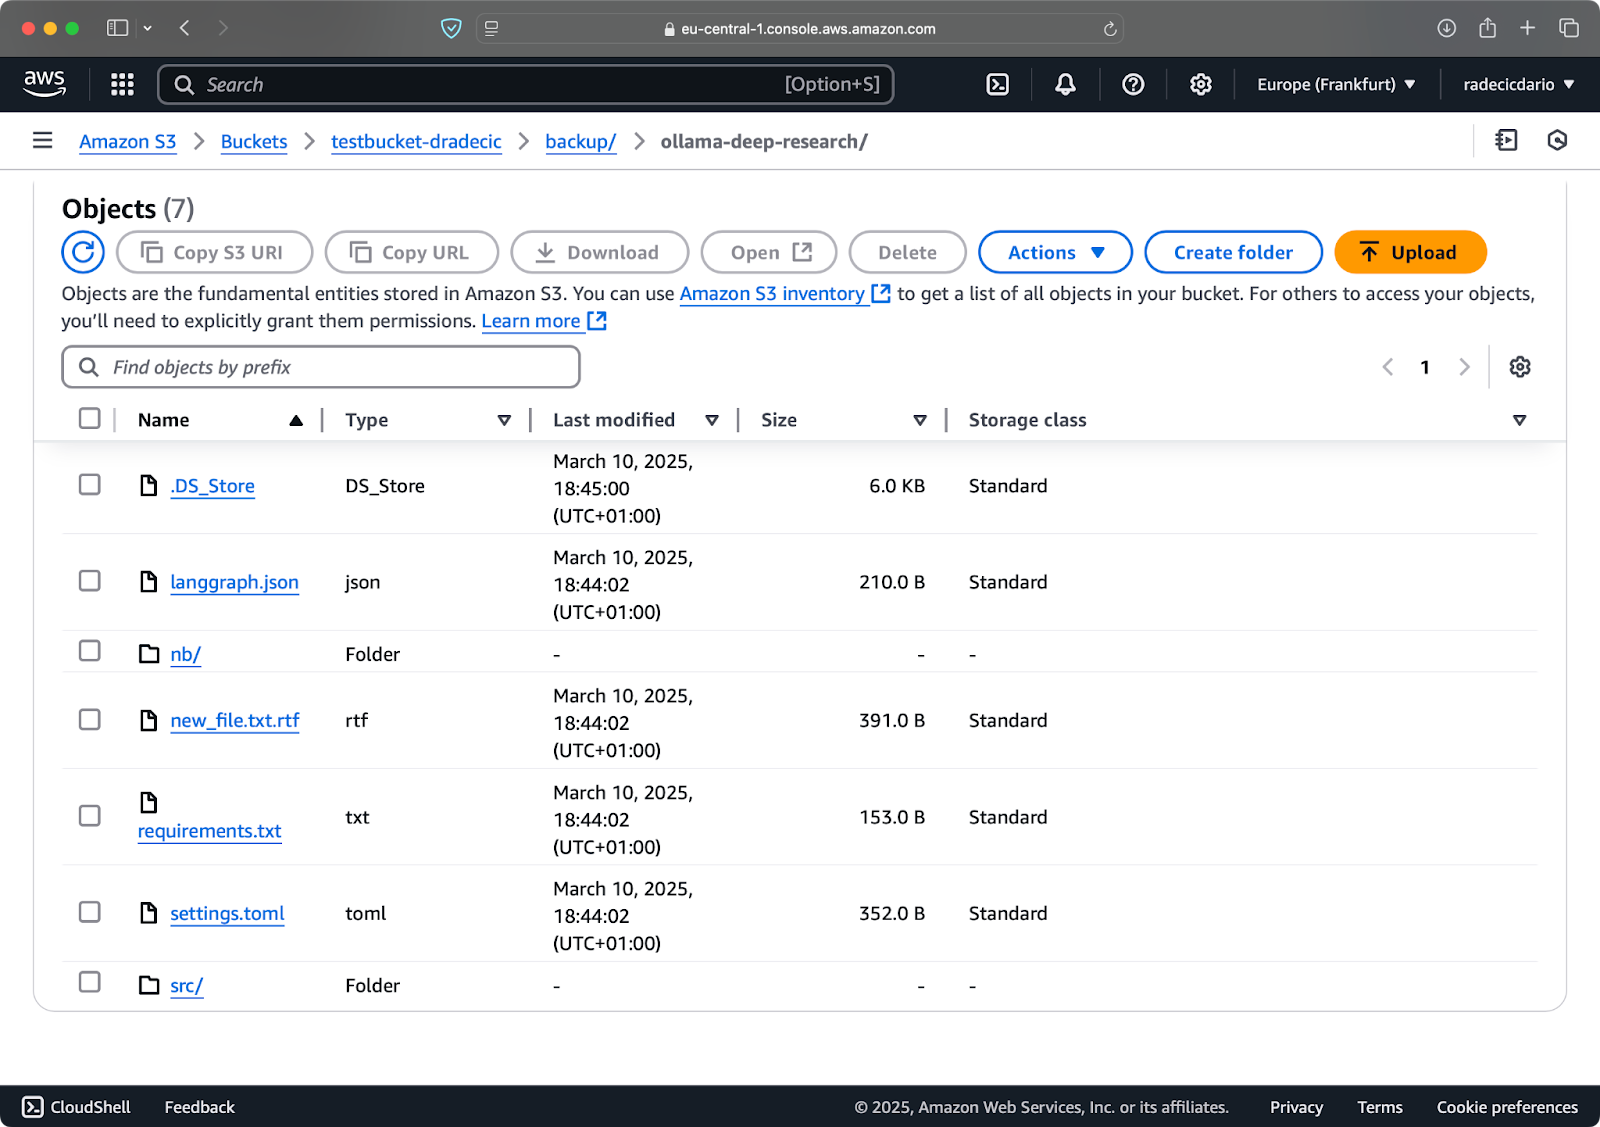
Task: Toggle the select-all objects checkbox
Action: (90, 418)
